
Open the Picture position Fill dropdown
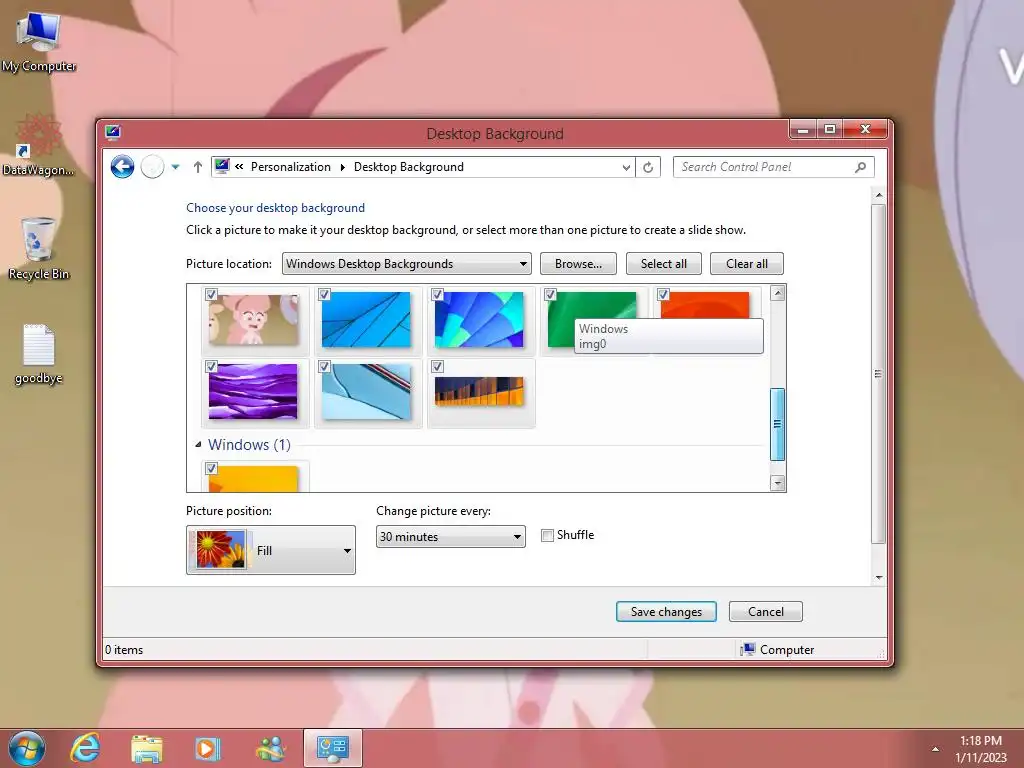270,550
